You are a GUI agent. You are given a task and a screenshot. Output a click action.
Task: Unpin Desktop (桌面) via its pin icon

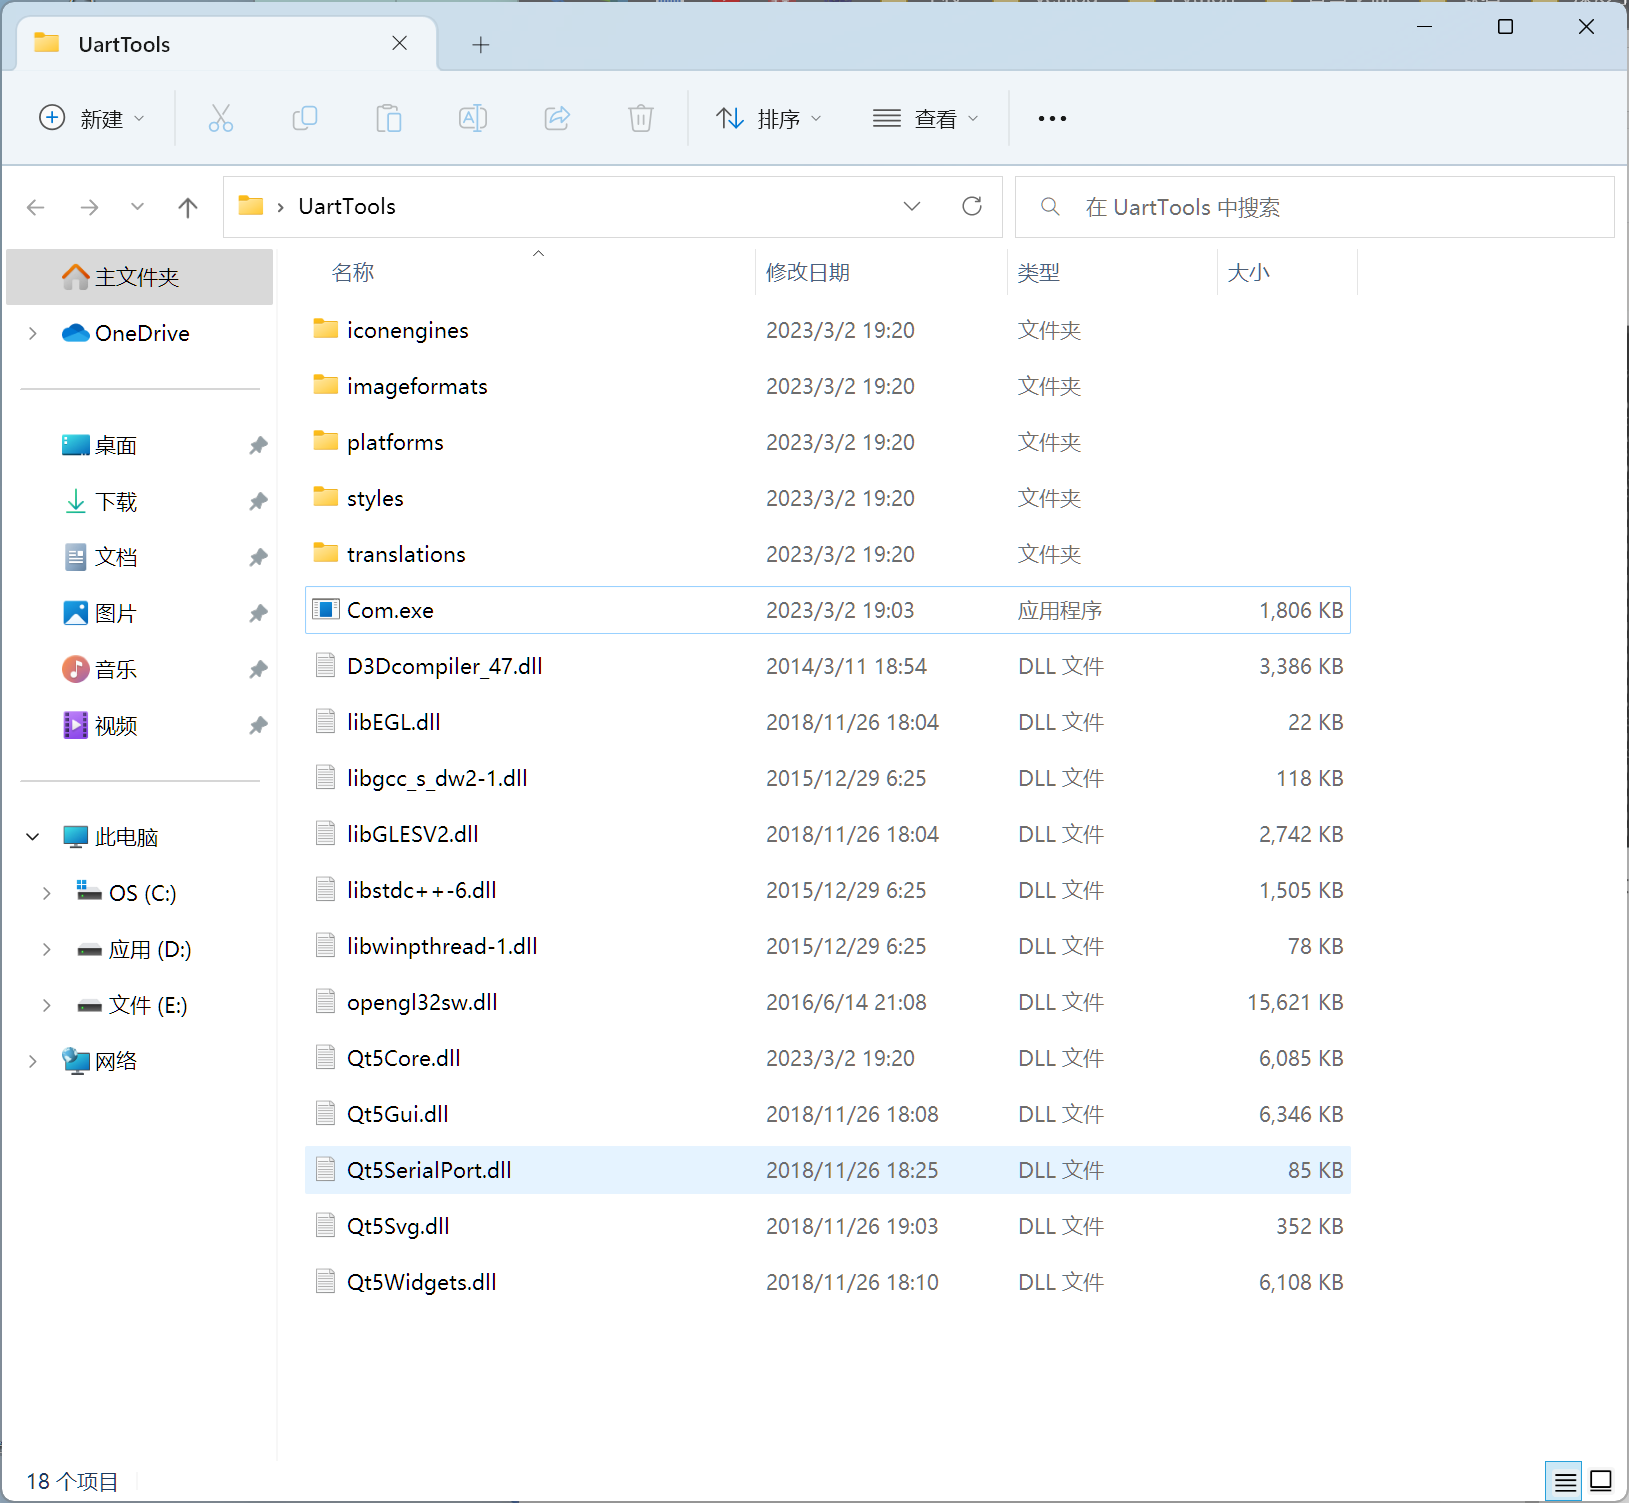[x=258, y=445]
